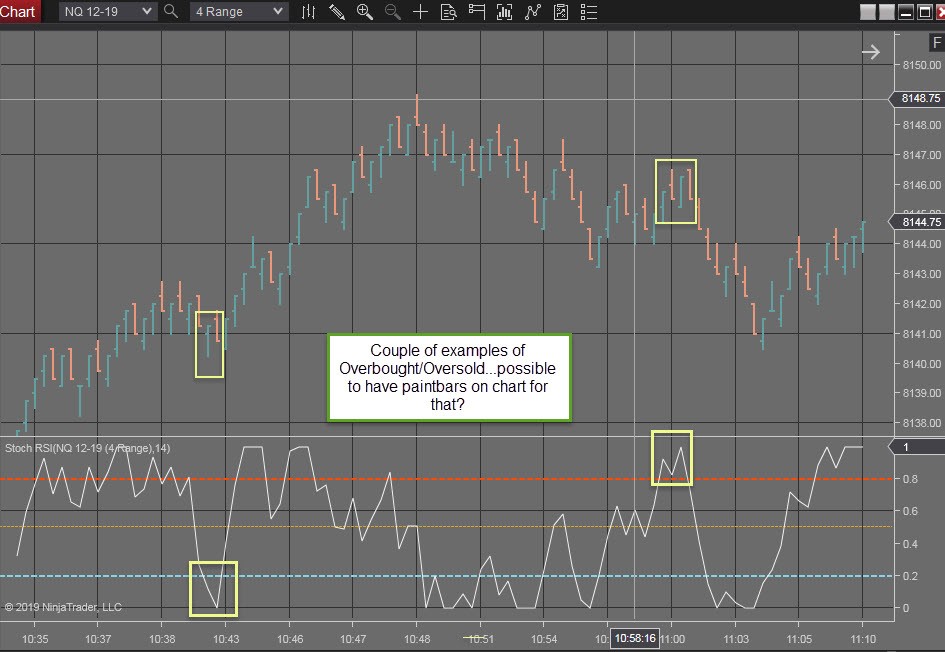The height and width of the screenshot is (652, 945).
Task: Select the Drawing Tools pencil icon
Action: click(x=336, y=12)
